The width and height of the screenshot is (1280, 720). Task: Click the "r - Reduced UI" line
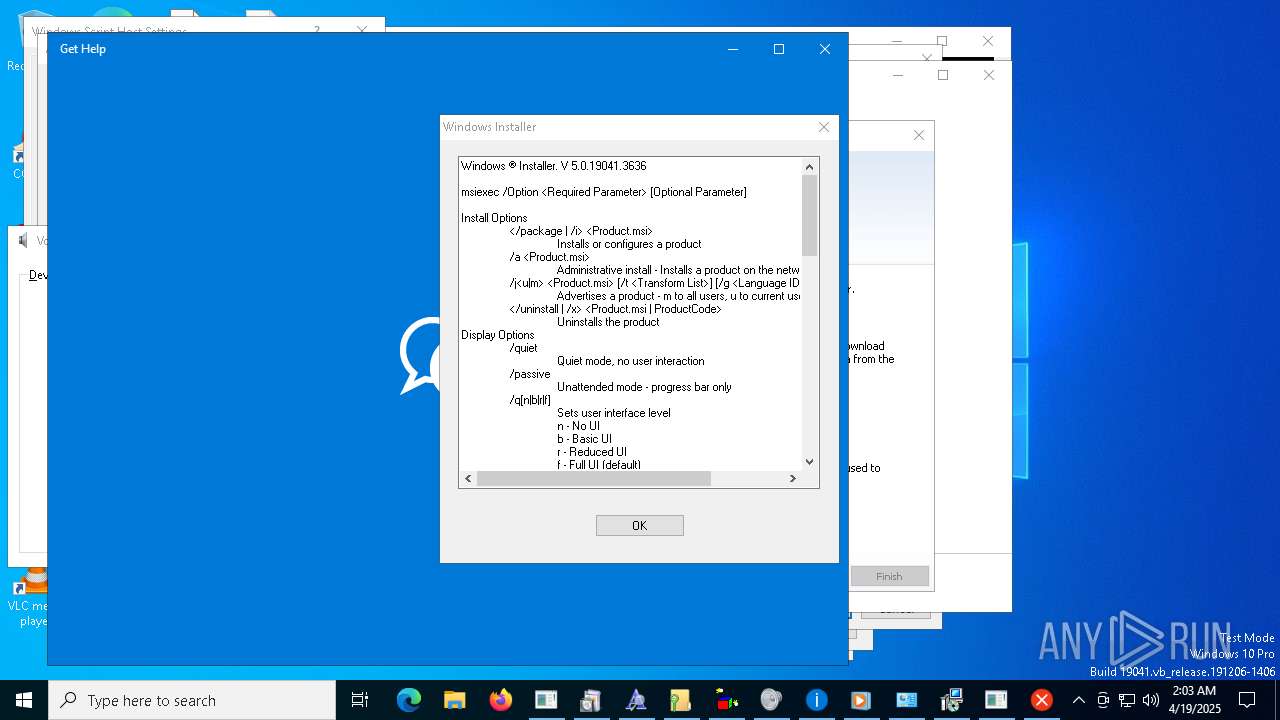click(x=592, y=452)
